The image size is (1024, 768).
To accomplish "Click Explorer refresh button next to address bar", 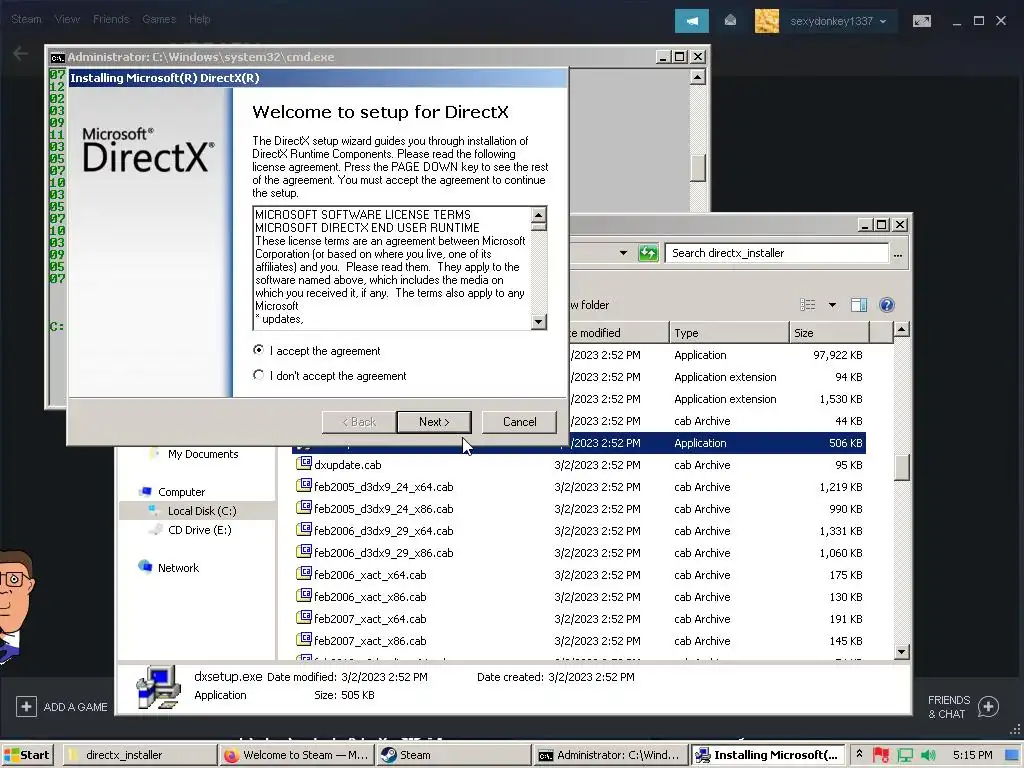I will pyautogui.click(x=648, y=253).
